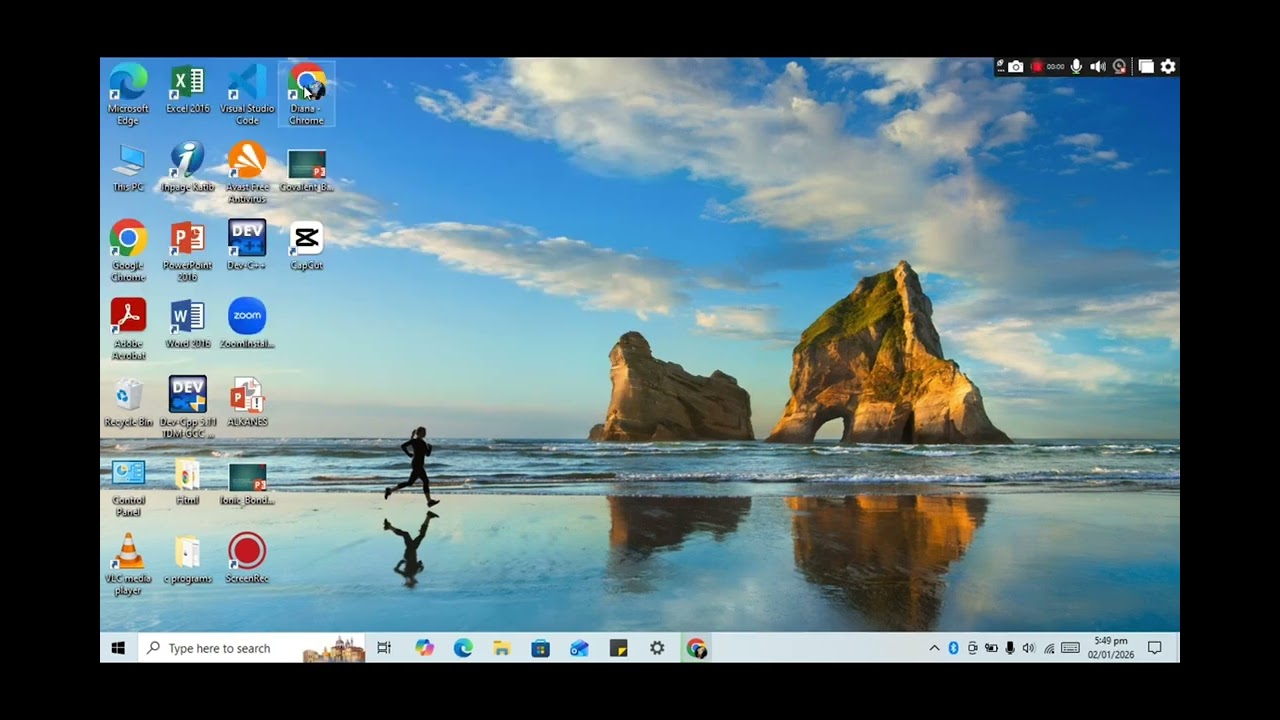Click the taskbar search box
The height and width of the screenshot is (720, 1280).
(x=252, y=648)
